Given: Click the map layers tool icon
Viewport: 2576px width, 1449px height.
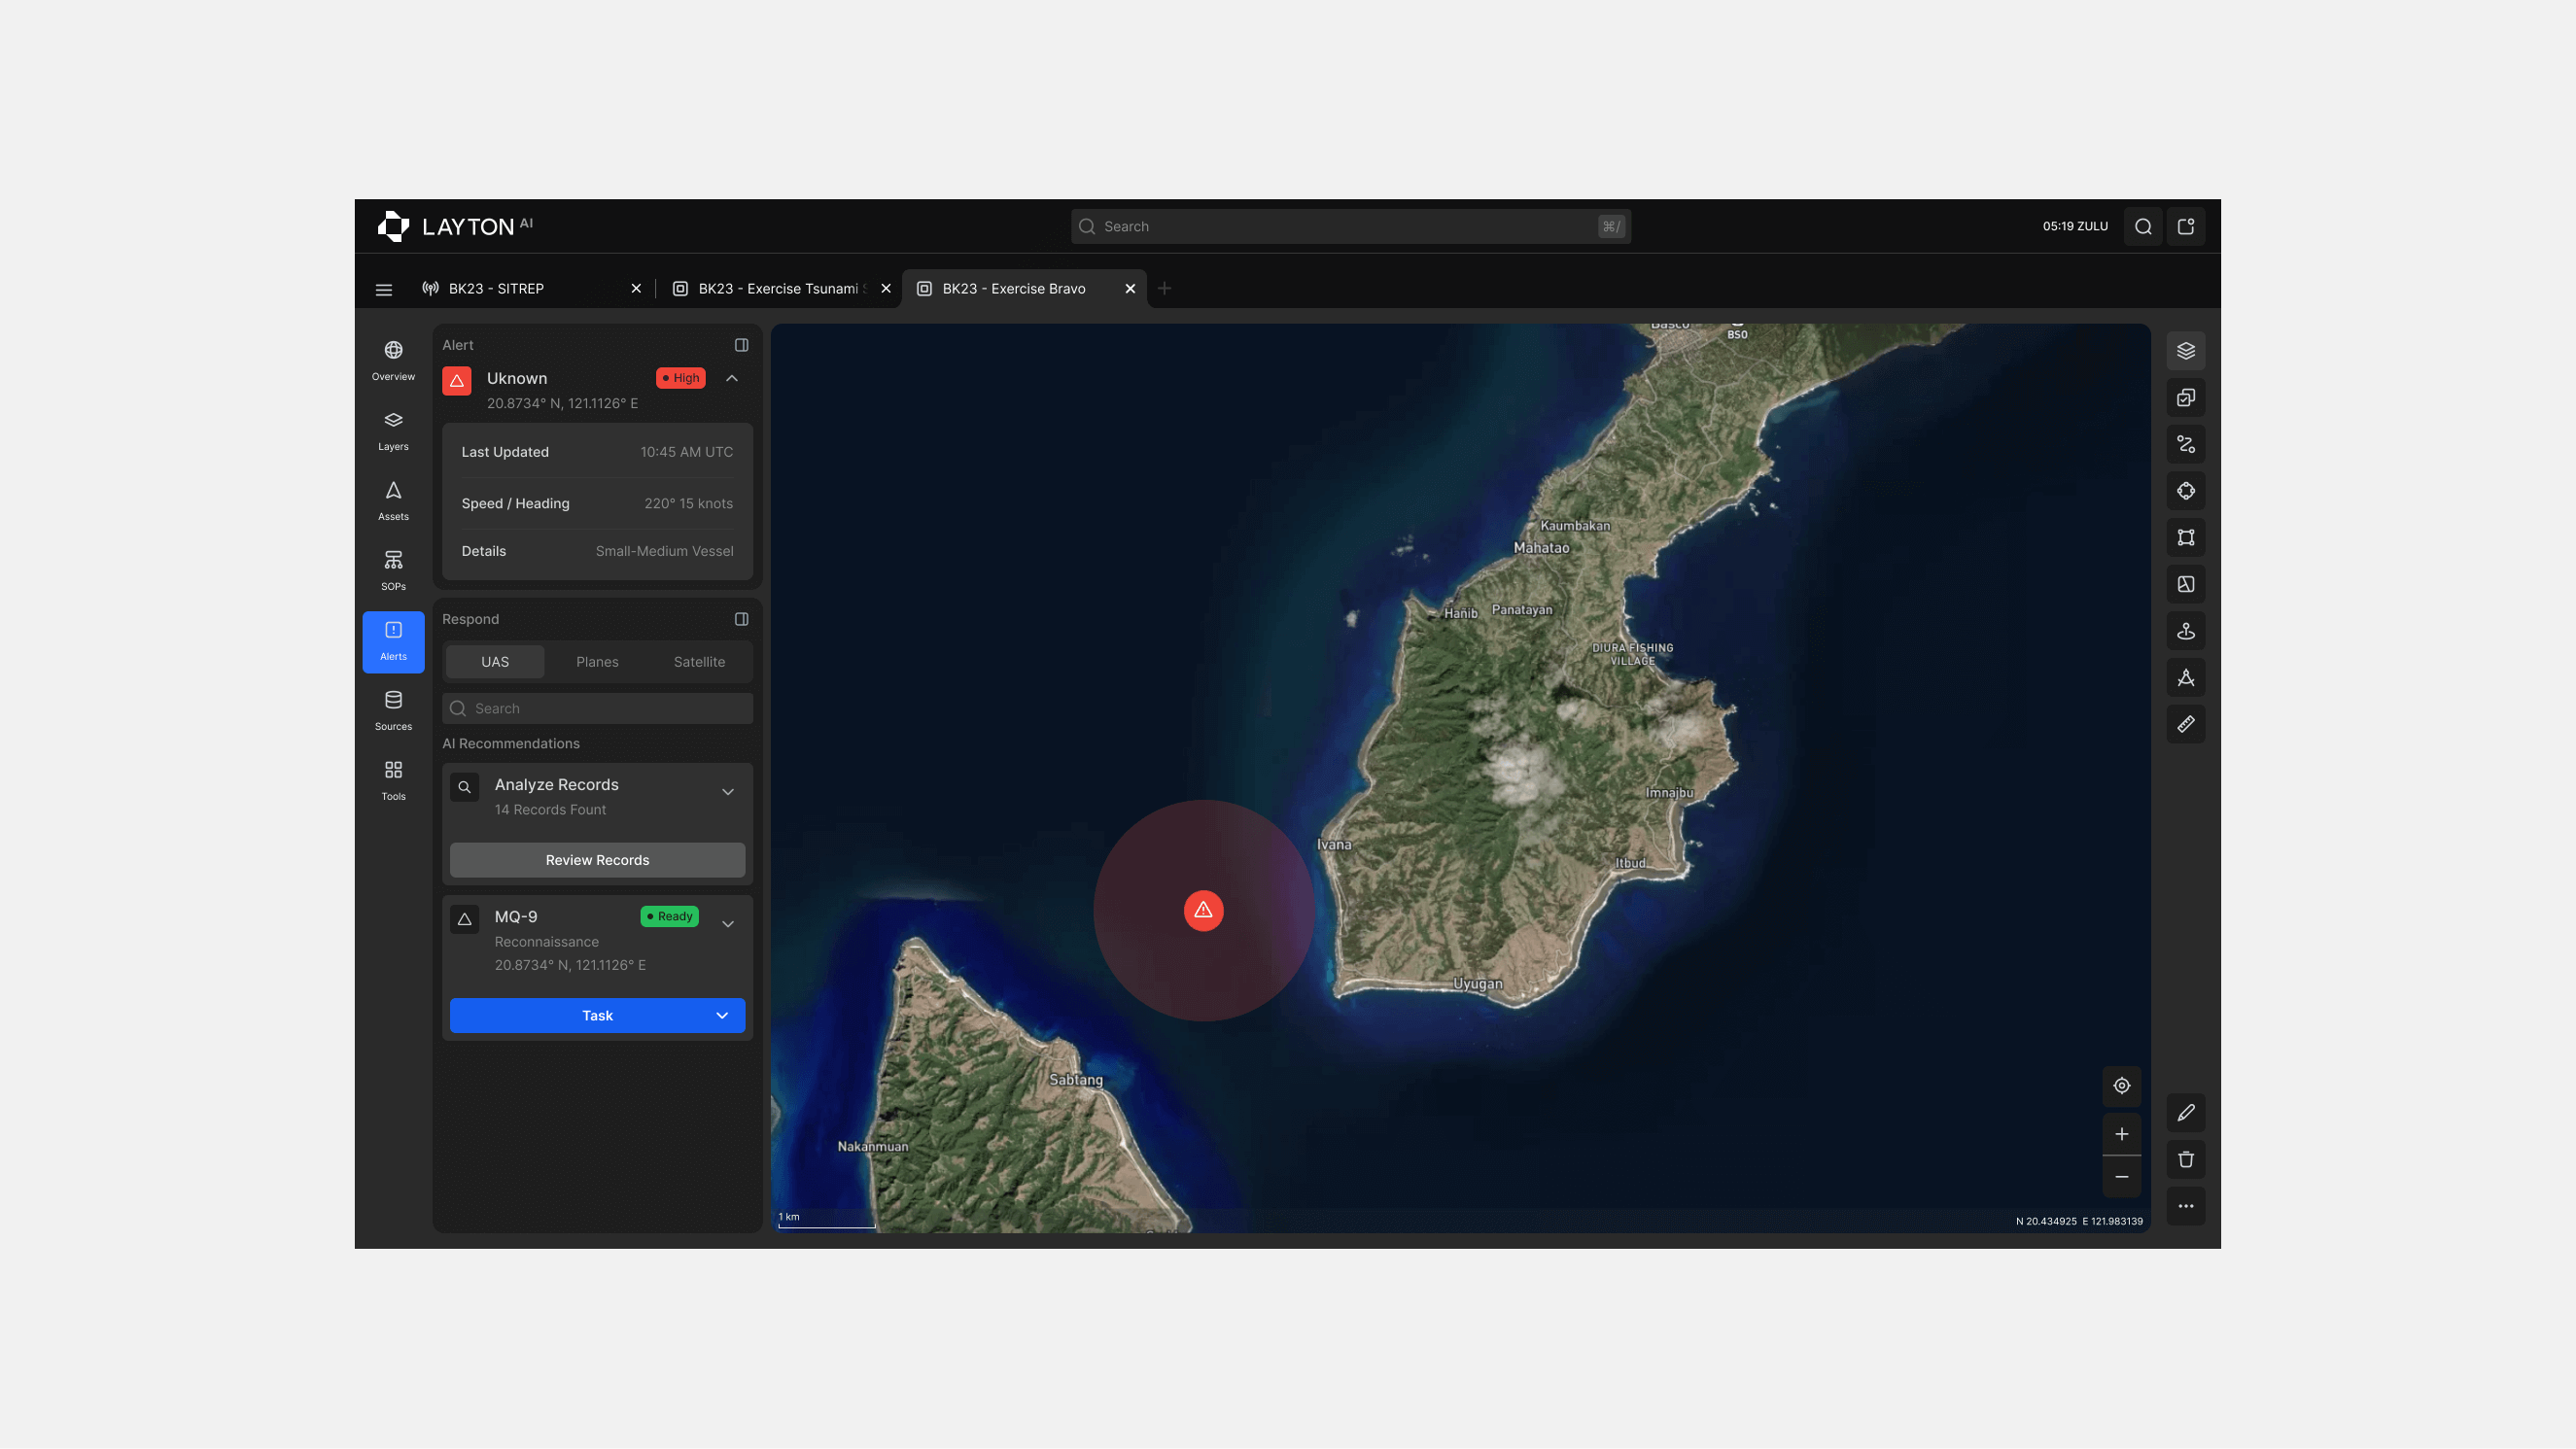Looking at the screenshot, I should click(x=2185, y=351).
